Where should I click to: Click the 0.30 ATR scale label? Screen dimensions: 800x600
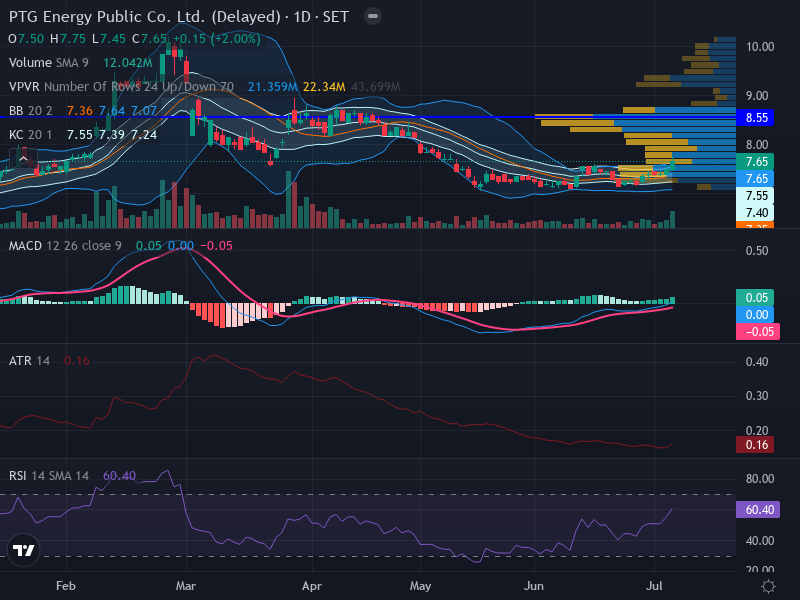[757, 396]
